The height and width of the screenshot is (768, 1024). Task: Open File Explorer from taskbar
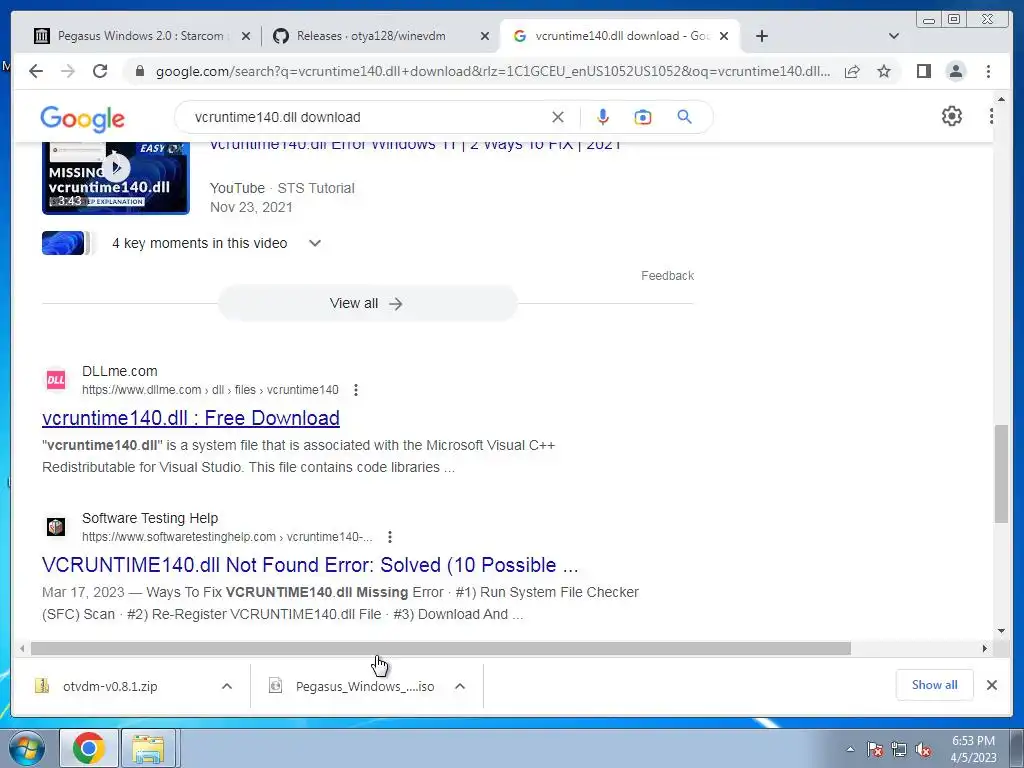click(x=148, y=748)
